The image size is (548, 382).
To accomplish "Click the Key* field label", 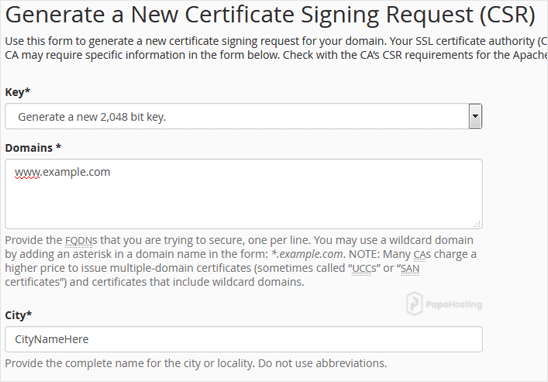I will pos(17,92).
